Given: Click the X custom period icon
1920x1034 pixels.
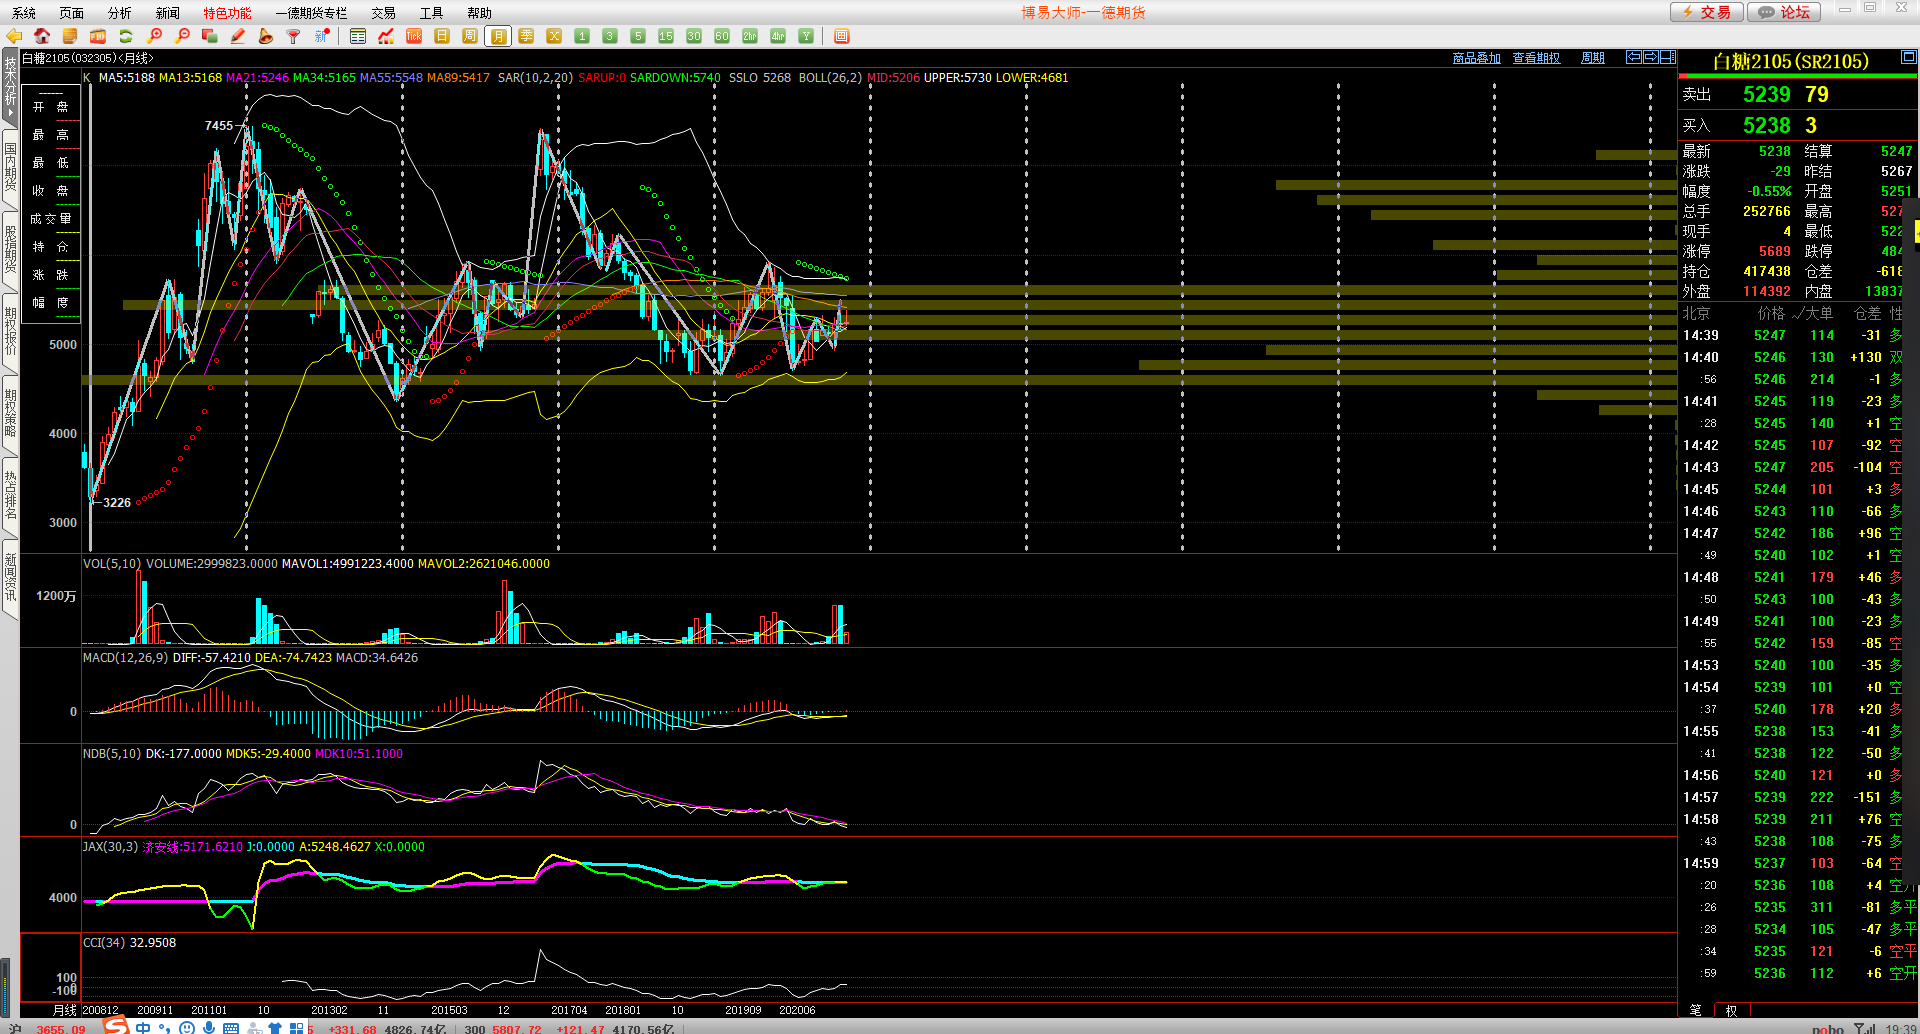Looking at the screenshot, I should 554,36.
